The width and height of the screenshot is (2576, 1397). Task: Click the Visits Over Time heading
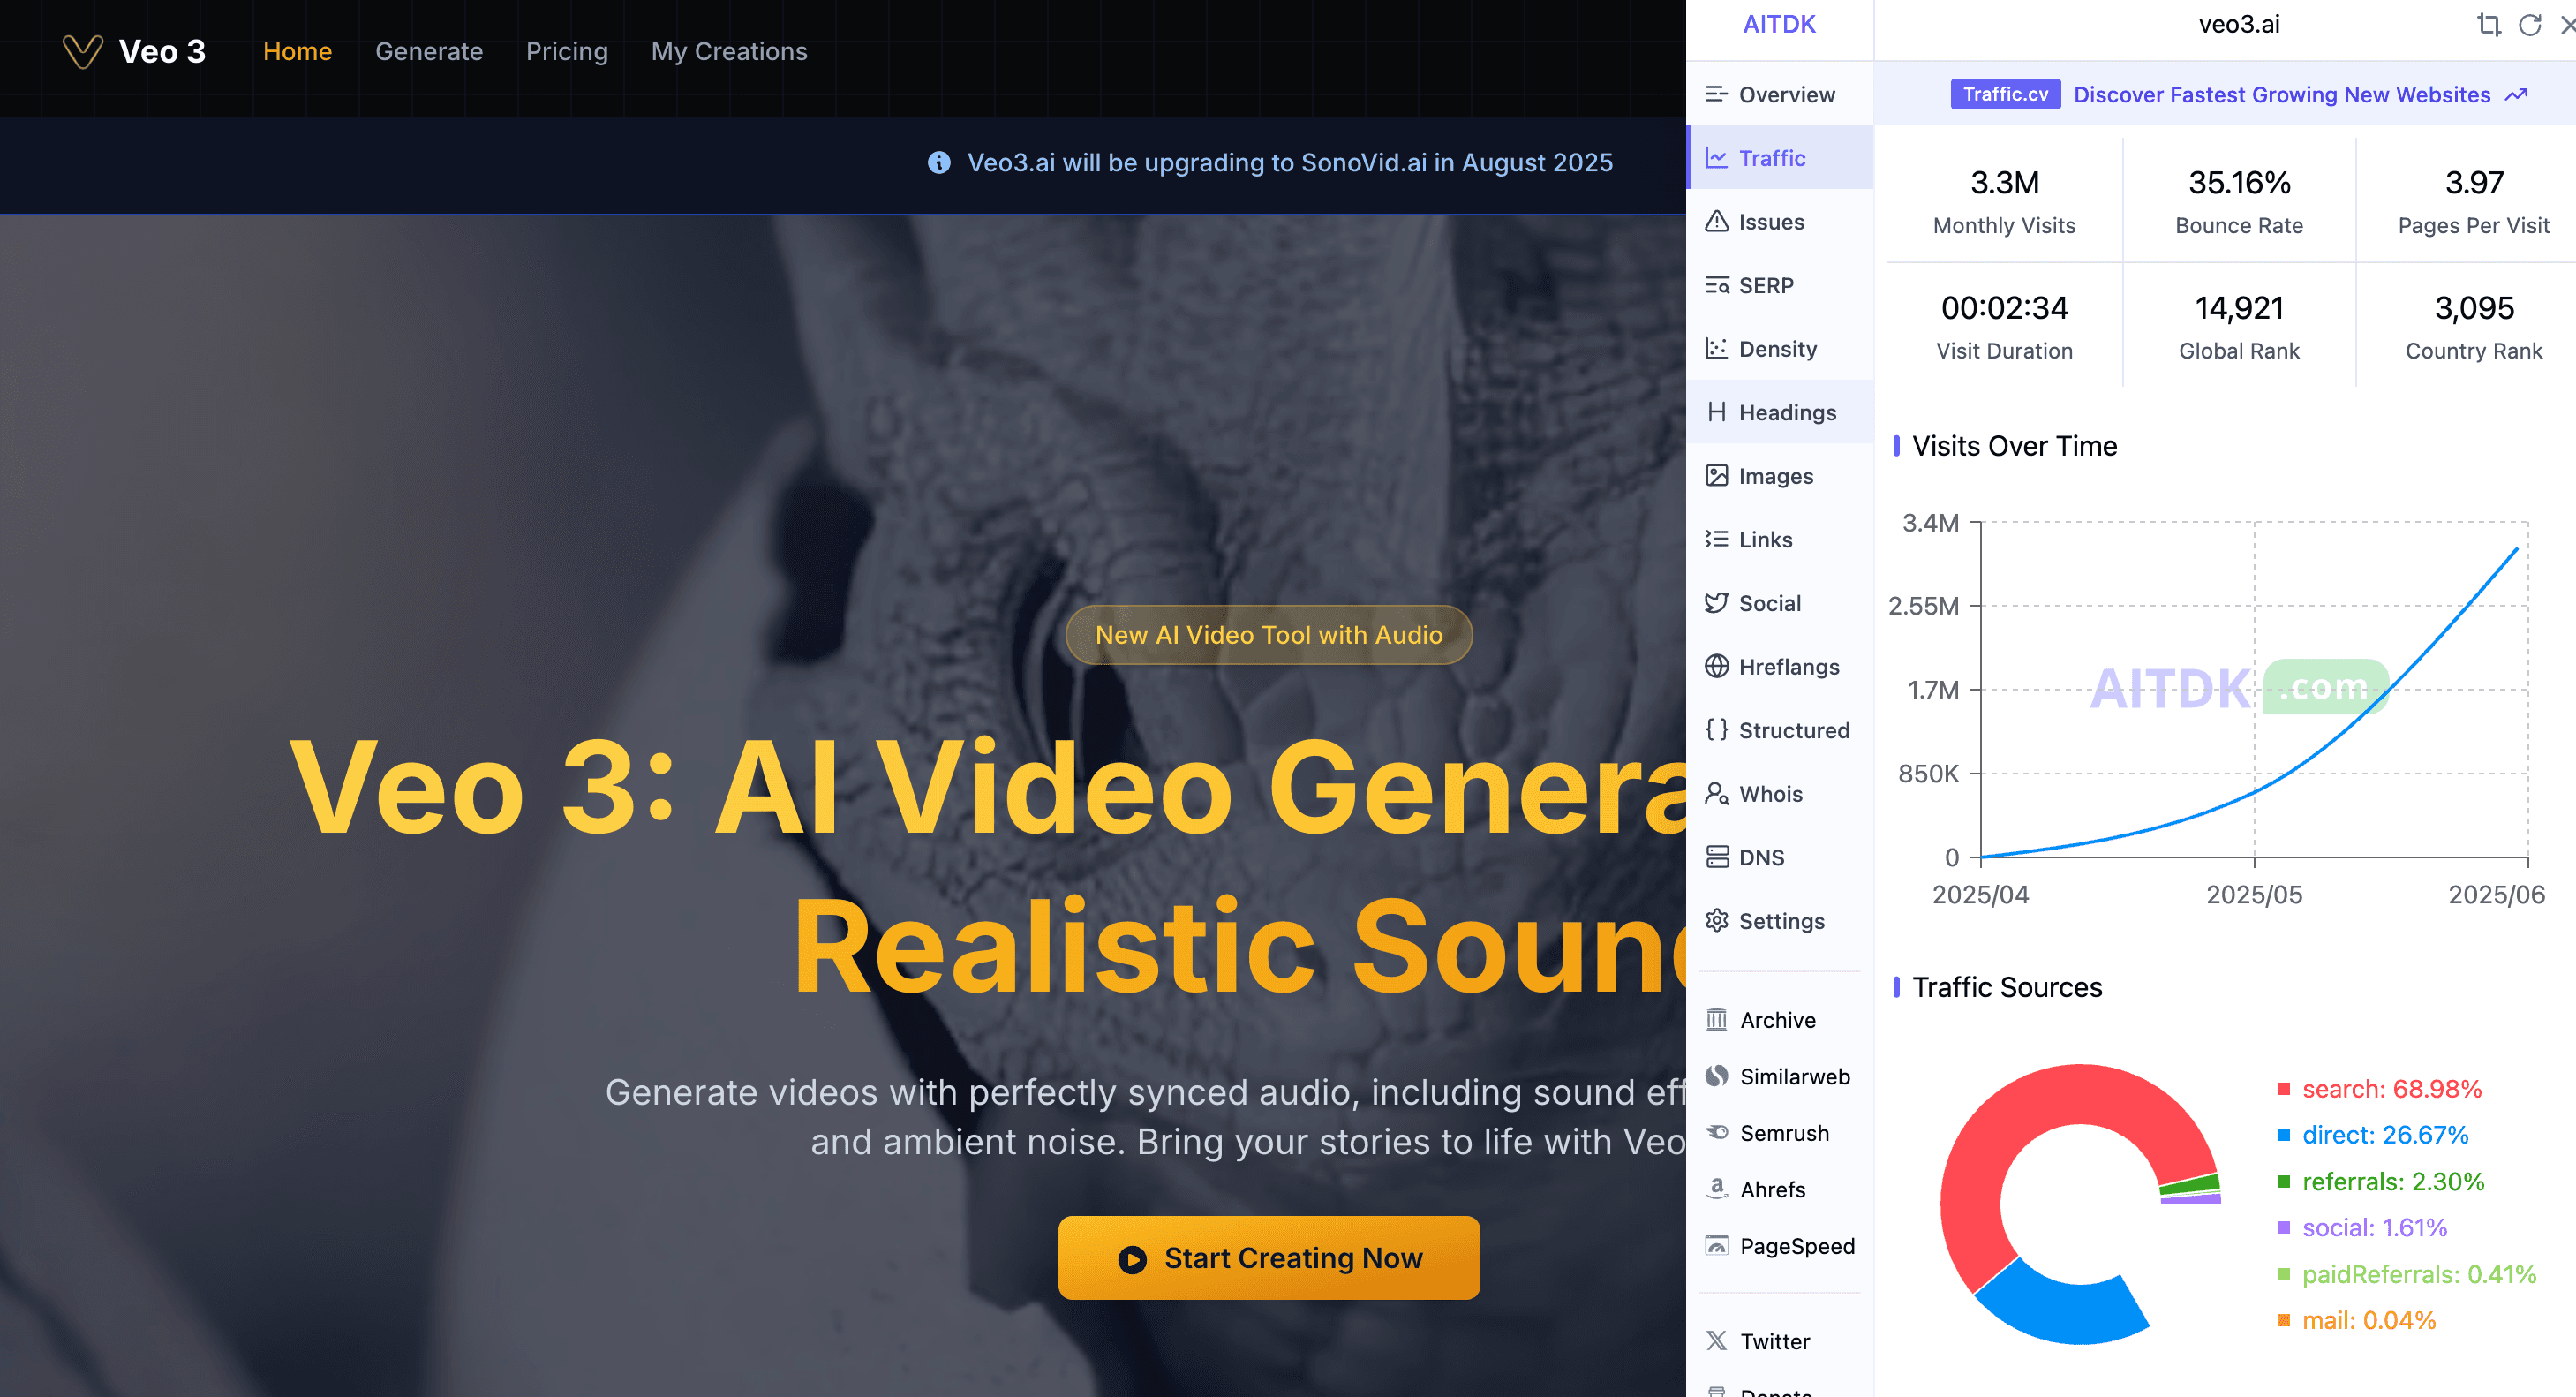[2014, 446]
